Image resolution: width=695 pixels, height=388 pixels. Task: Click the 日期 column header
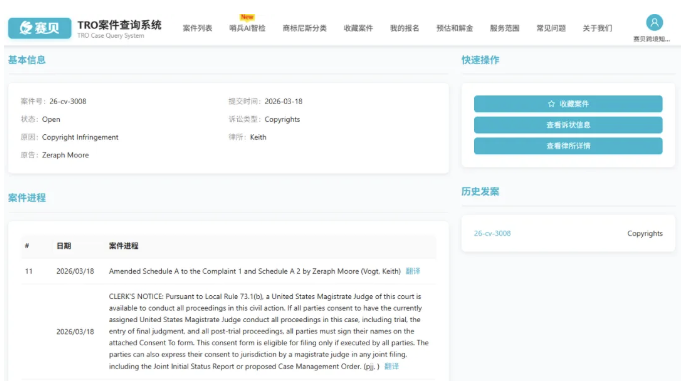tap(64, 246)
